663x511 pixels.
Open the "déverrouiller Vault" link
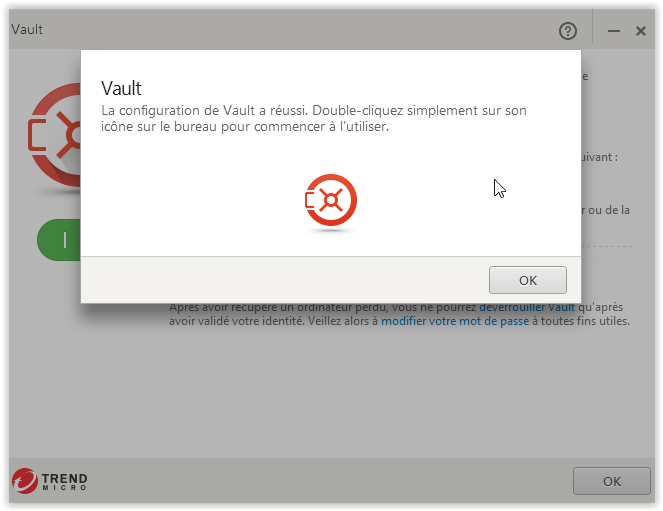tap(527, 307)
